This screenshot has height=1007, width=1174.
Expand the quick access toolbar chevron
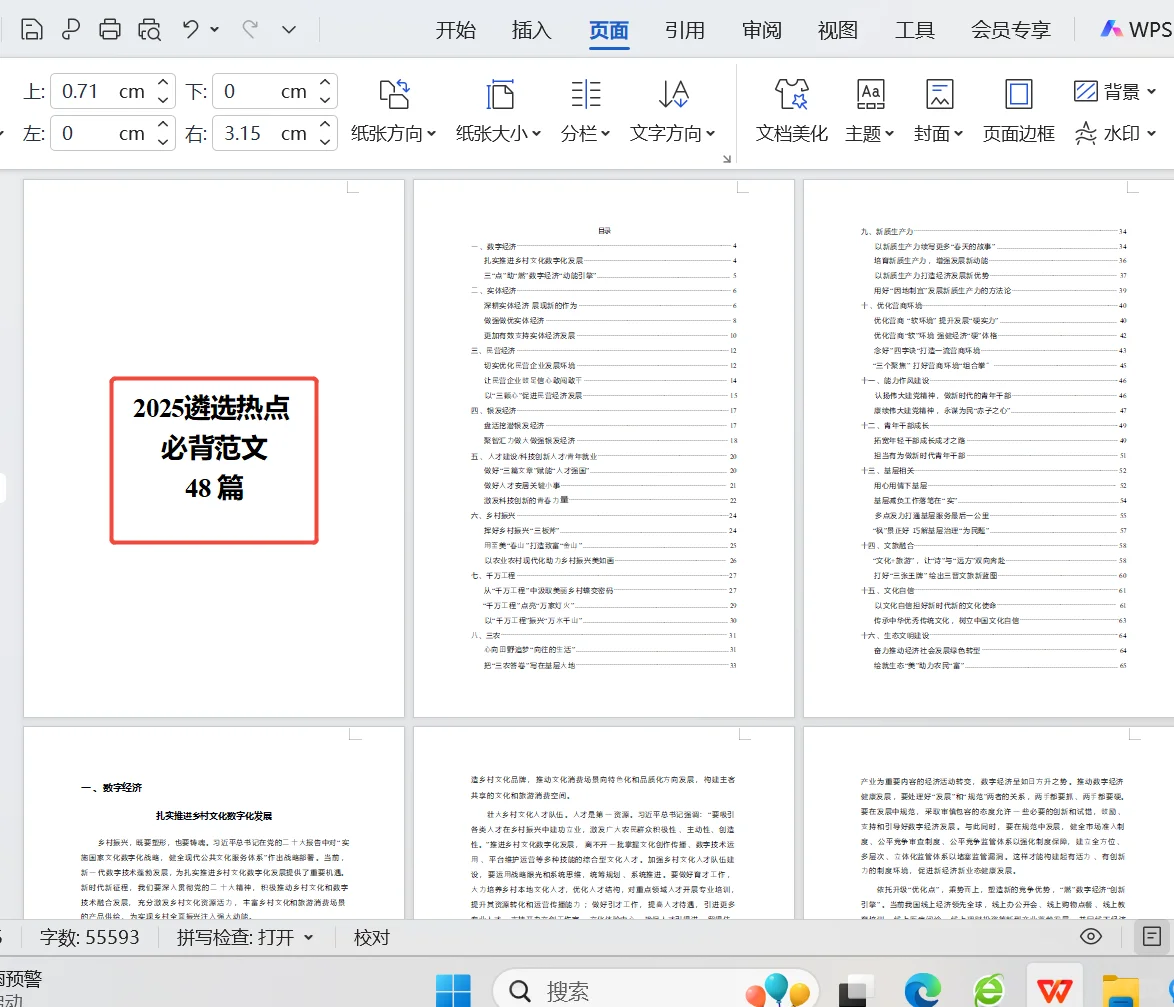click(x=289, y=30)
